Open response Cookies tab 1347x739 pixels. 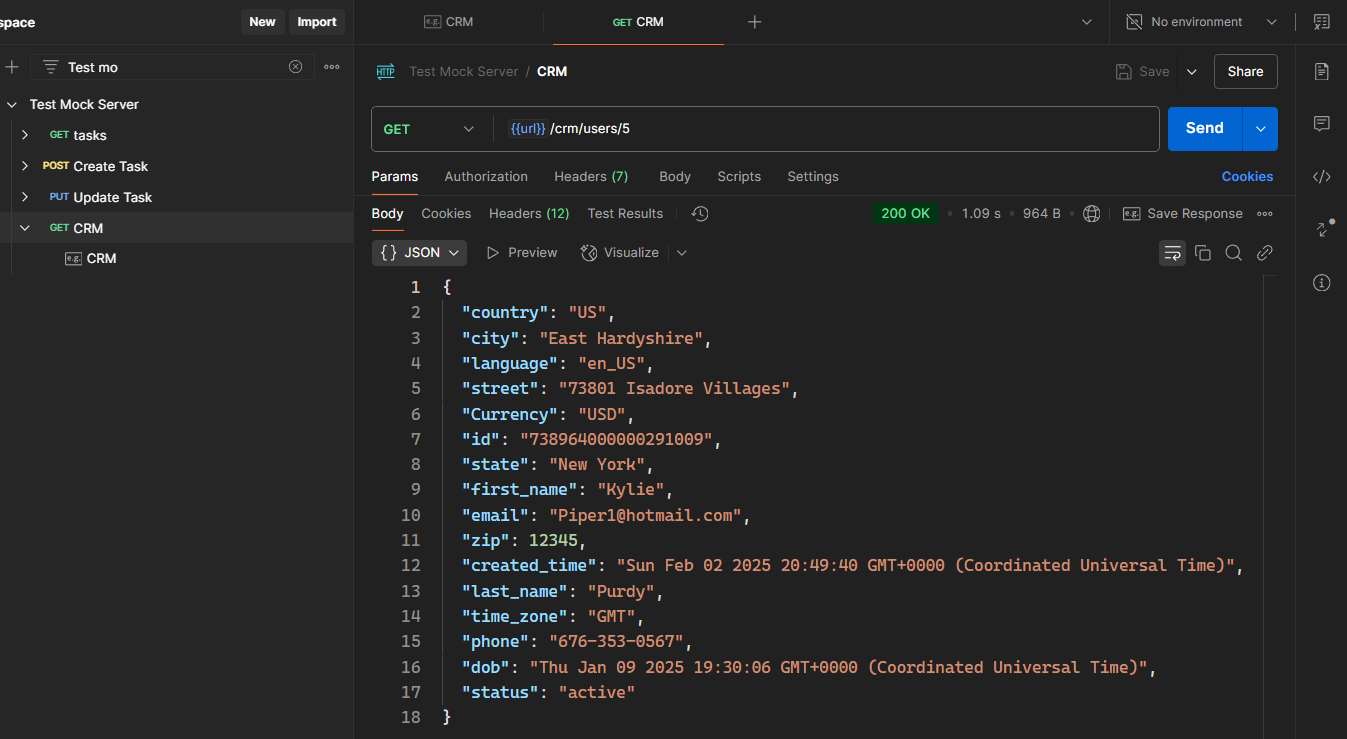tap(446, 214)
